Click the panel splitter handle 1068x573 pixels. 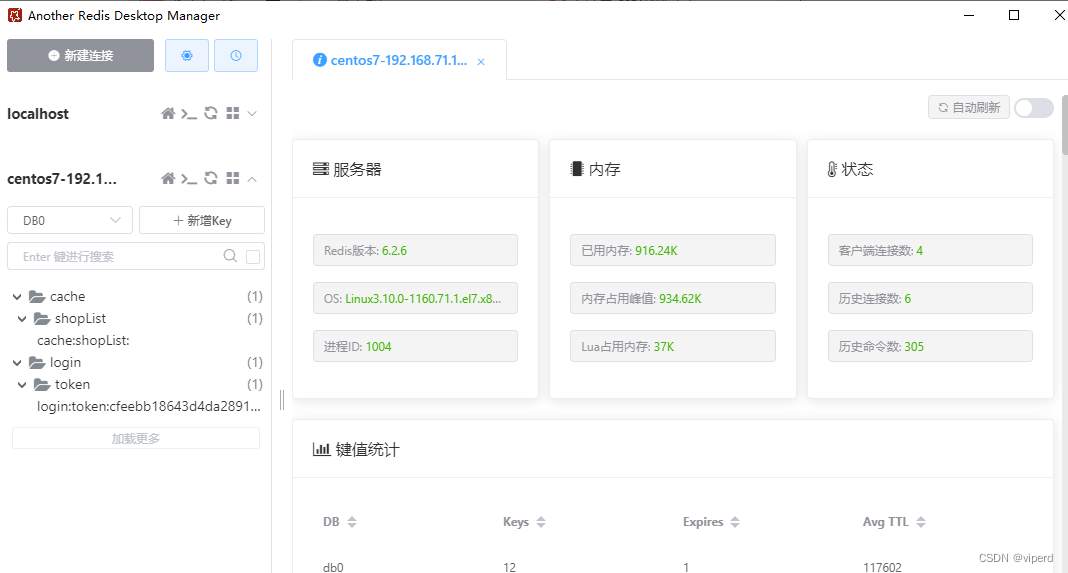click(x=282, y=400)
